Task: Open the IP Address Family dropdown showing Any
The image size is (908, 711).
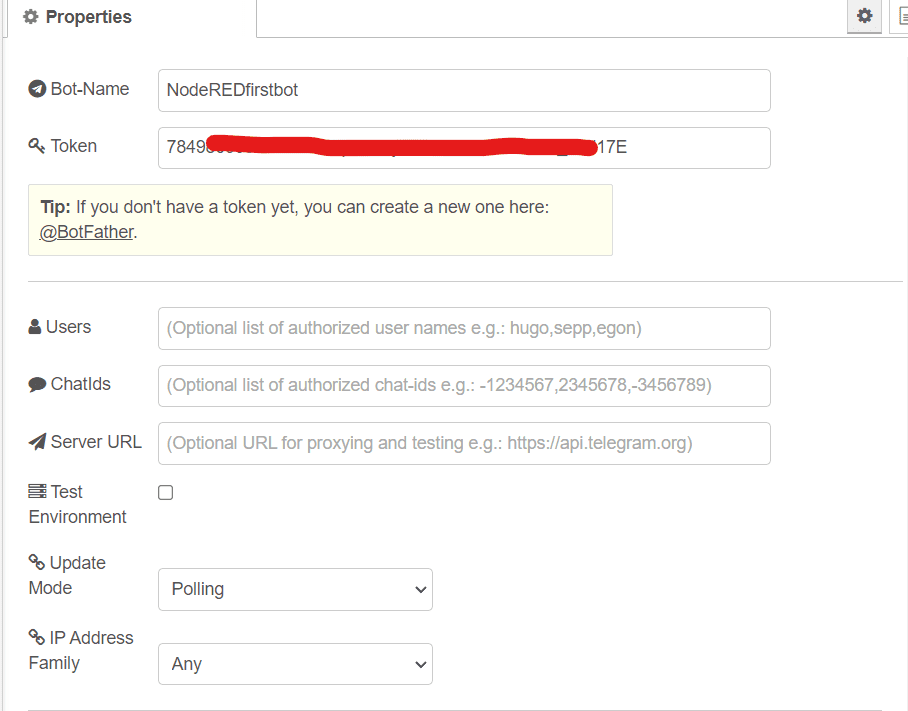Action: point(295,664)
